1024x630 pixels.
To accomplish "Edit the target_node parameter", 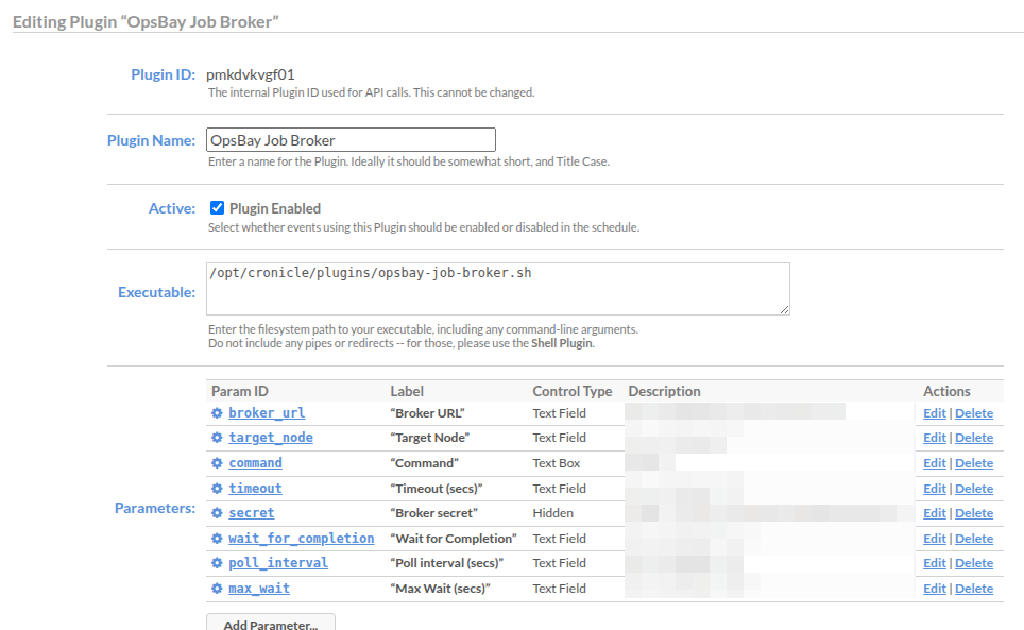I will coord(934,438).
